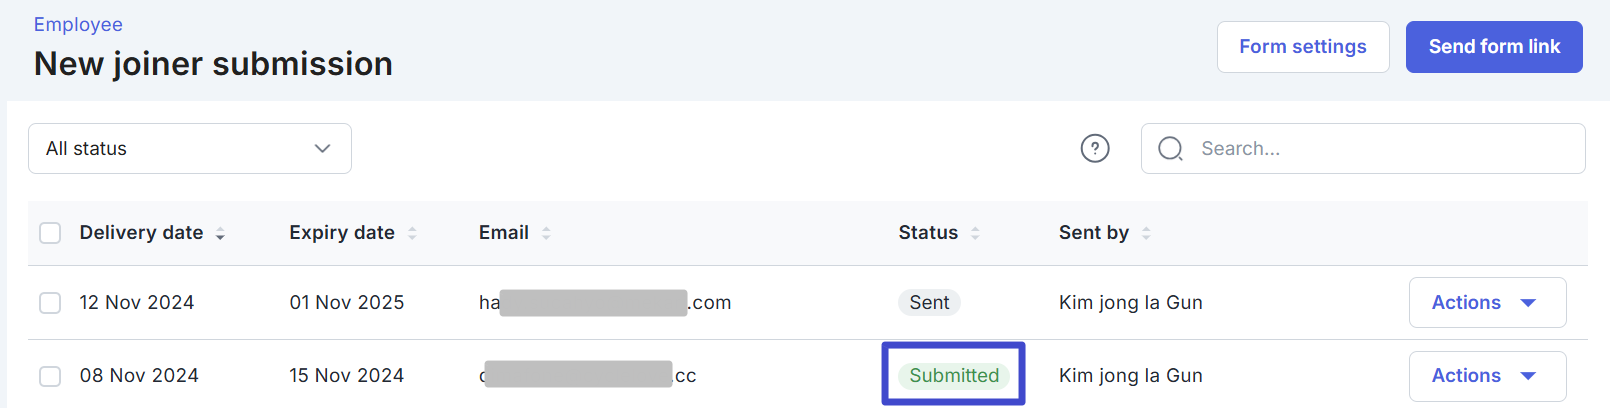This screenshot has width=1610, height=408.
Task: Click the Submitted status badge
Action: coord(954,375)
